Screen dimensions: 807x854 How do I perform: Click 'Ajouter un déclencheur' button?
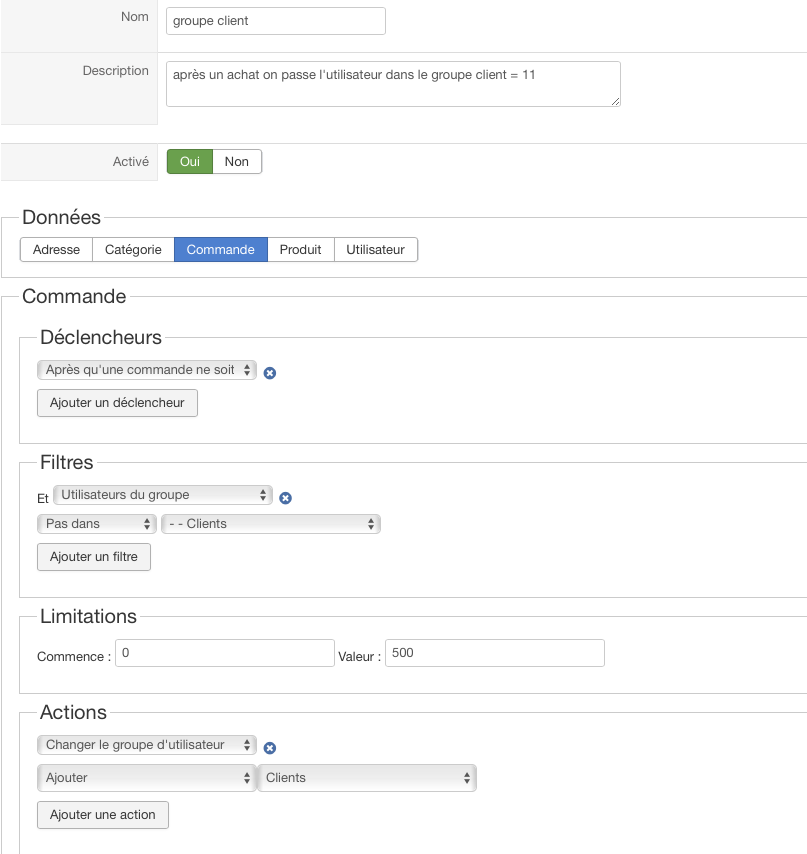(x=117, y=403)
